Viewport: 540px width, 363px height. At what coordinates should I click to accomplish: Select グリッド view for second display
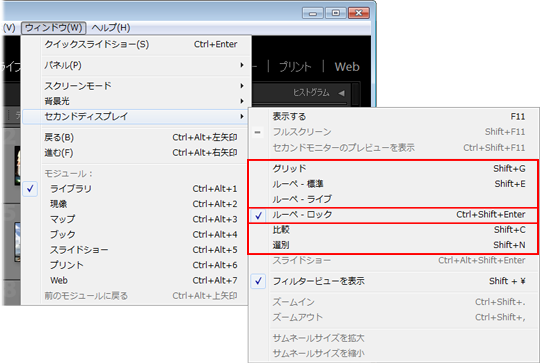[394, 168]
